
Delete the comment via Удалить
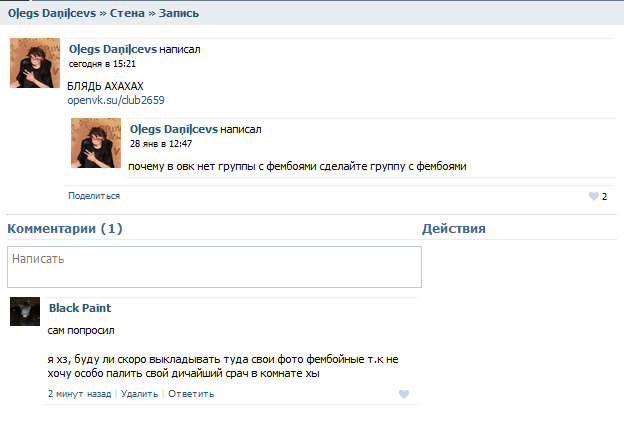139,394
